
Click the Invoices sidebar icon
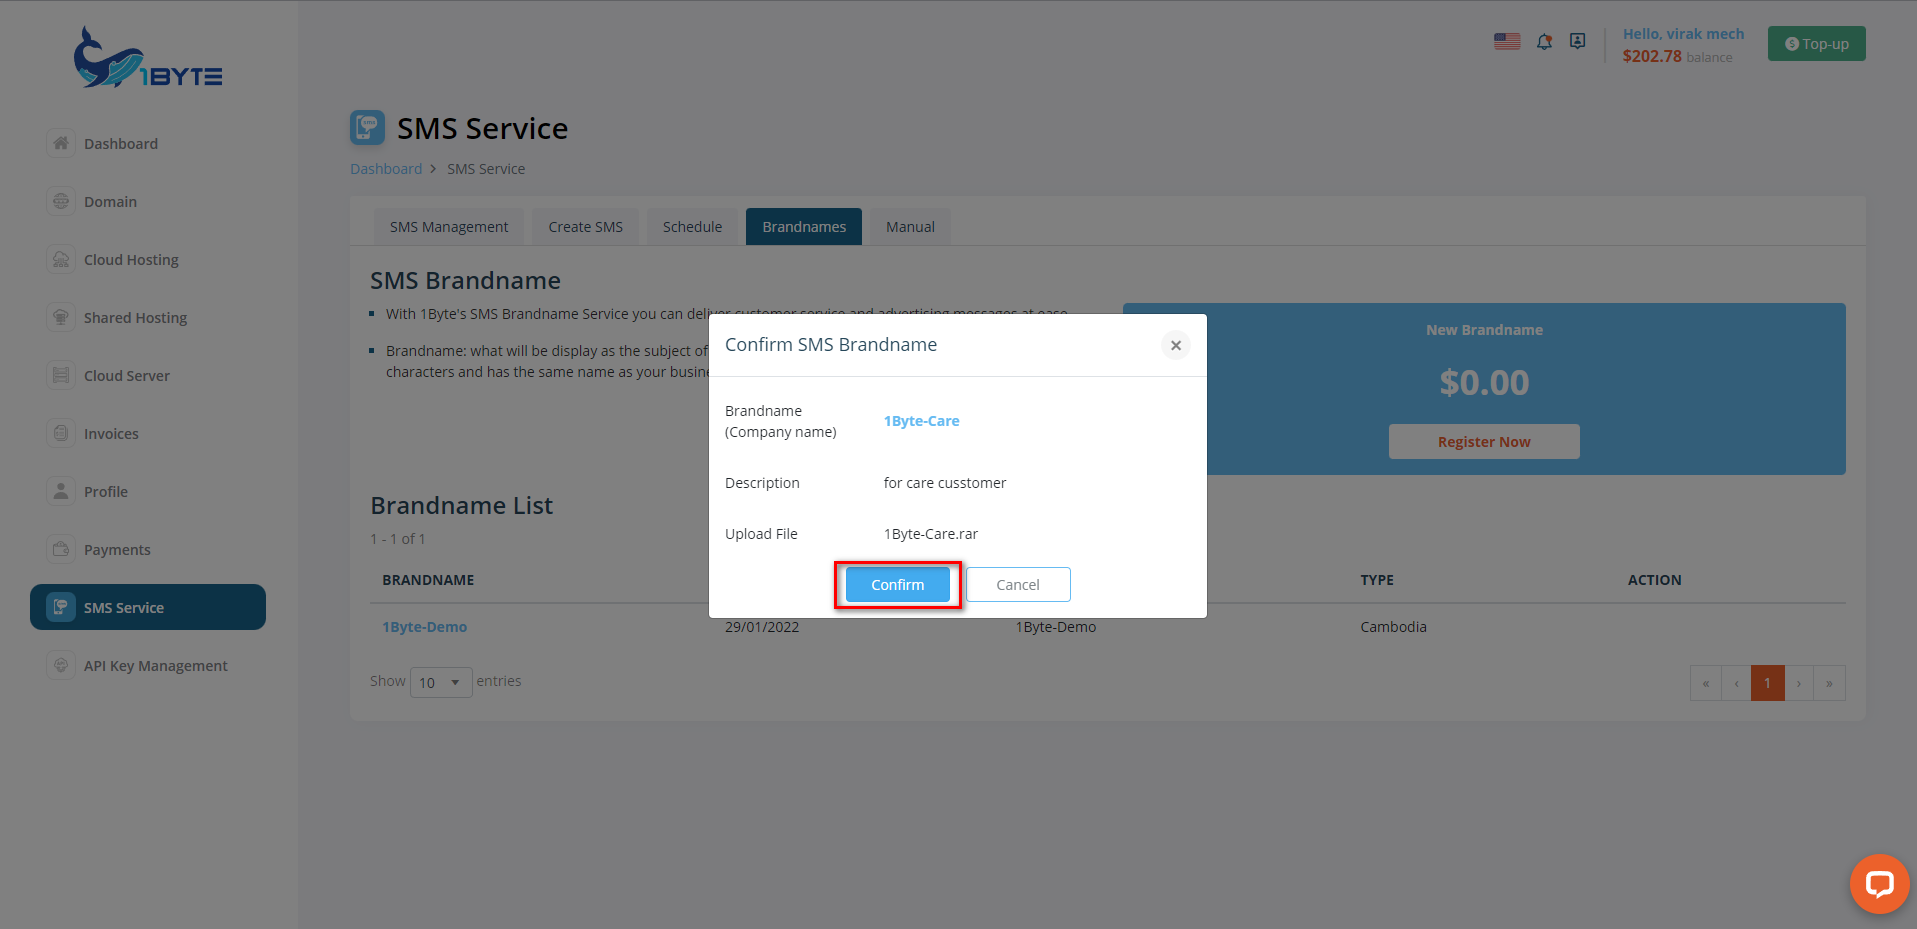pos(61,433)
